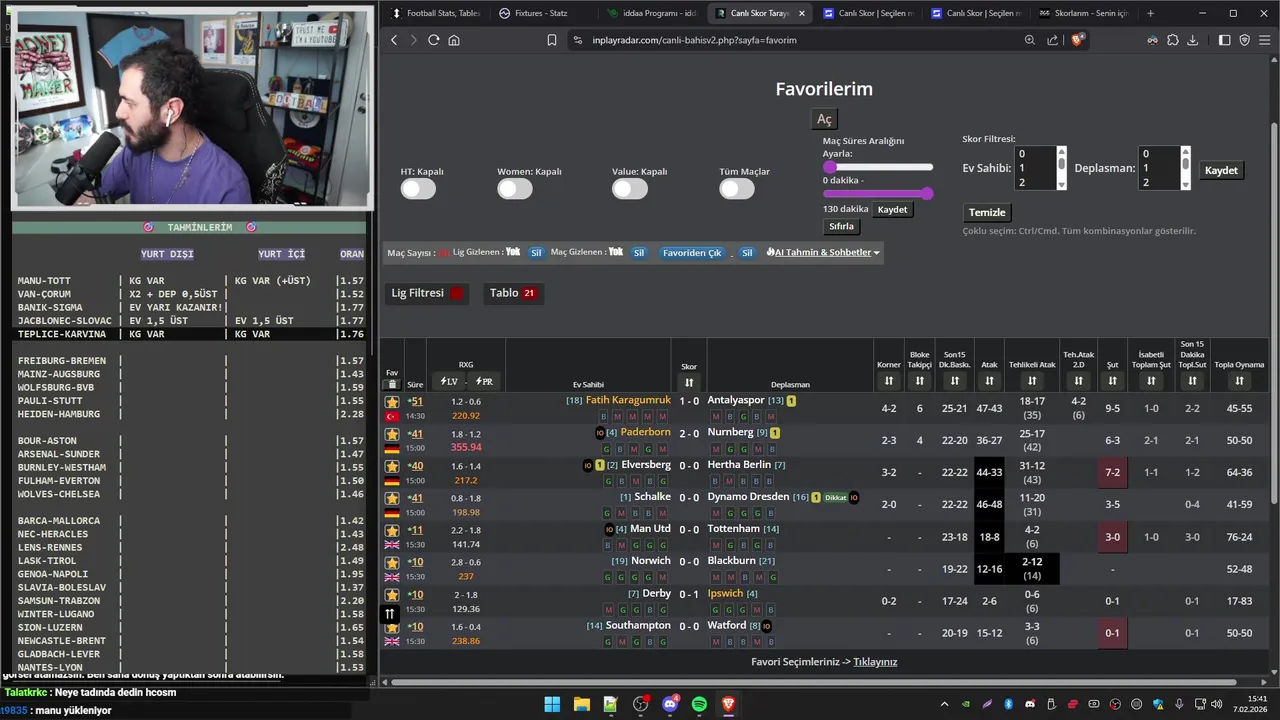Click the share page icon

pyautogui.click(x=1052, y=40)
